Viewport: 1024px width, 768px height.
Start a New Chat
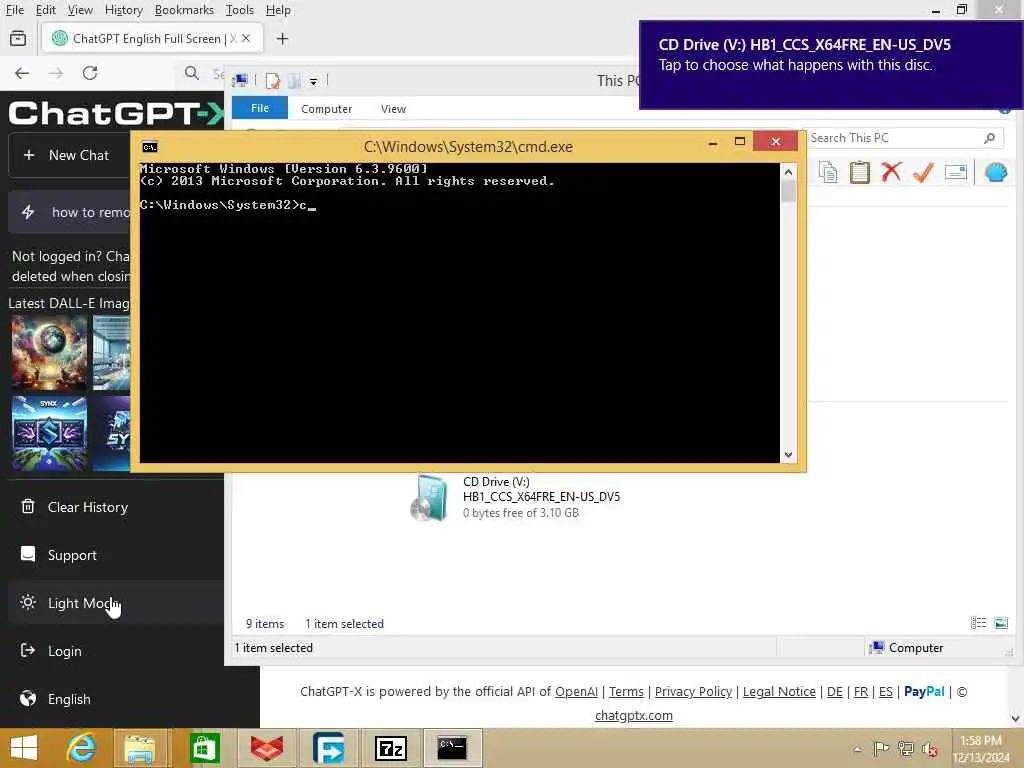pyautogui.click(x=69, y=155)
